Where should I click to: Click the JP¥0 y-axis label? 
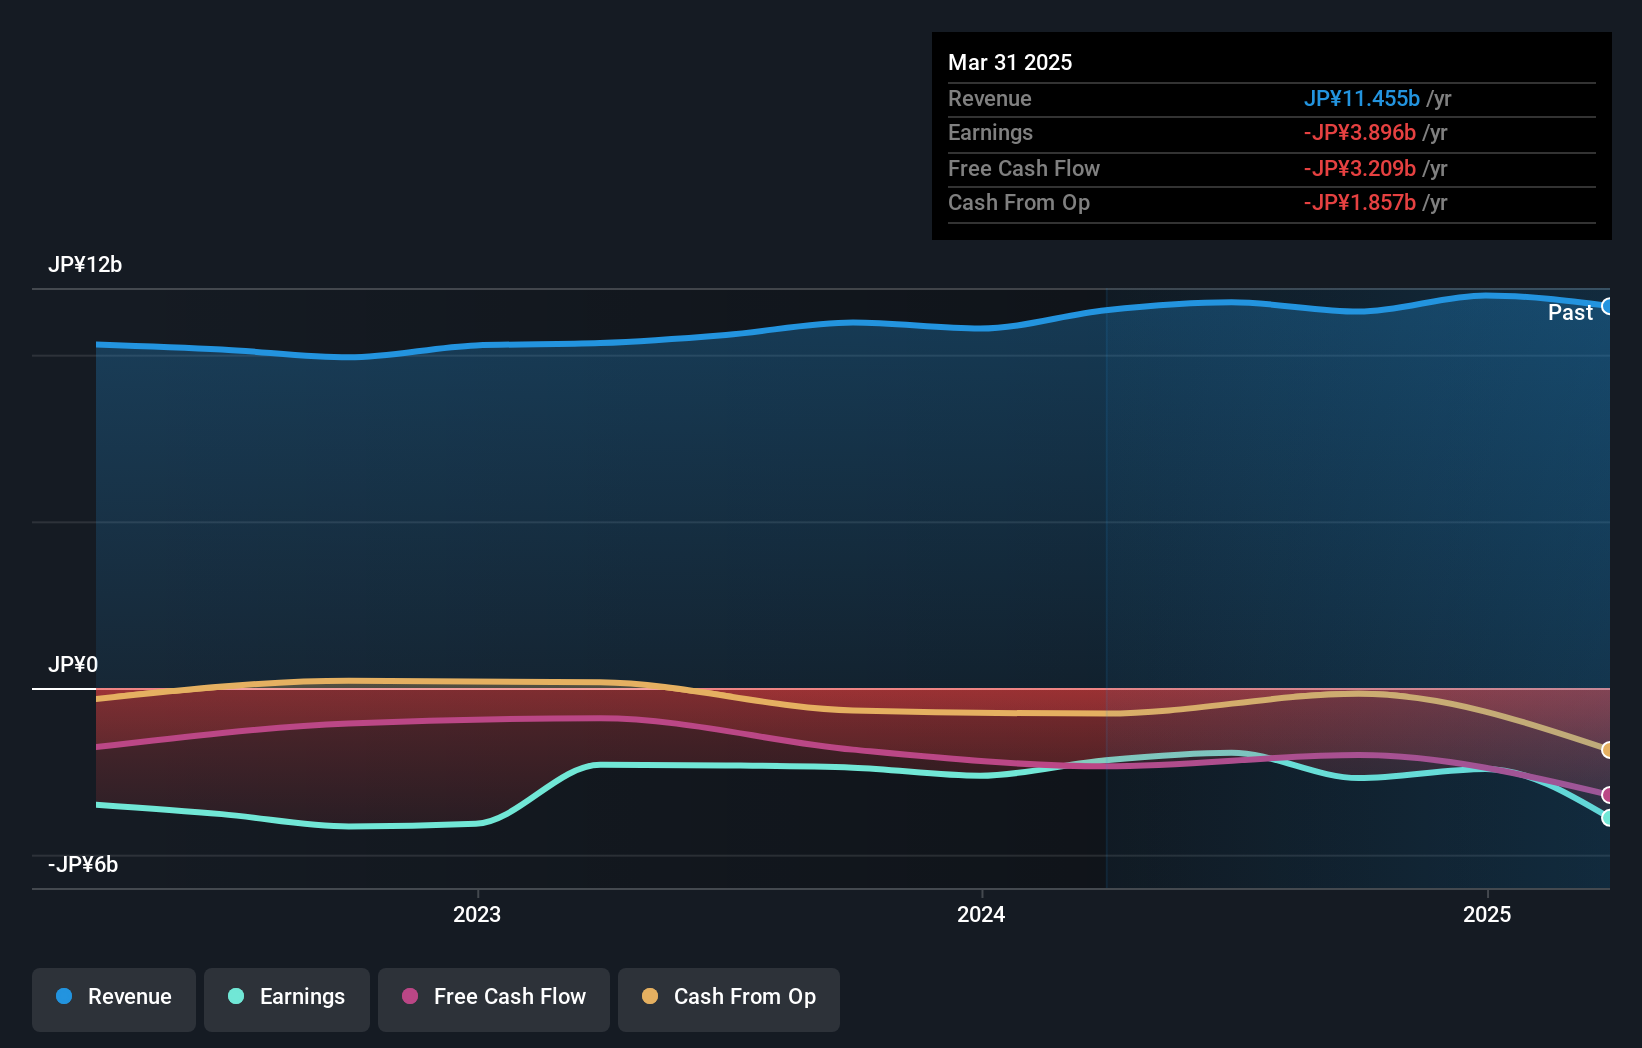[73, 665]
